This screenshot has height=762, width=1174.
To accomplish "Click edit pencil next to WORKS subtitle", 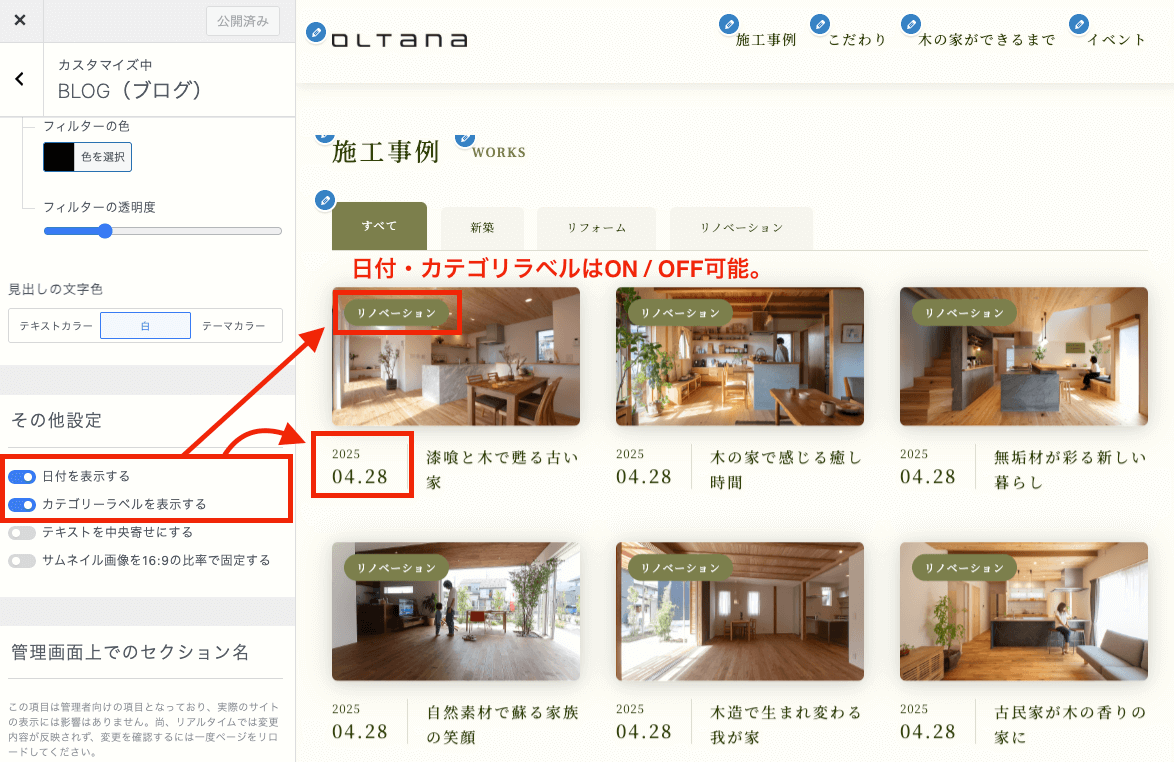I will click(465, 138).
